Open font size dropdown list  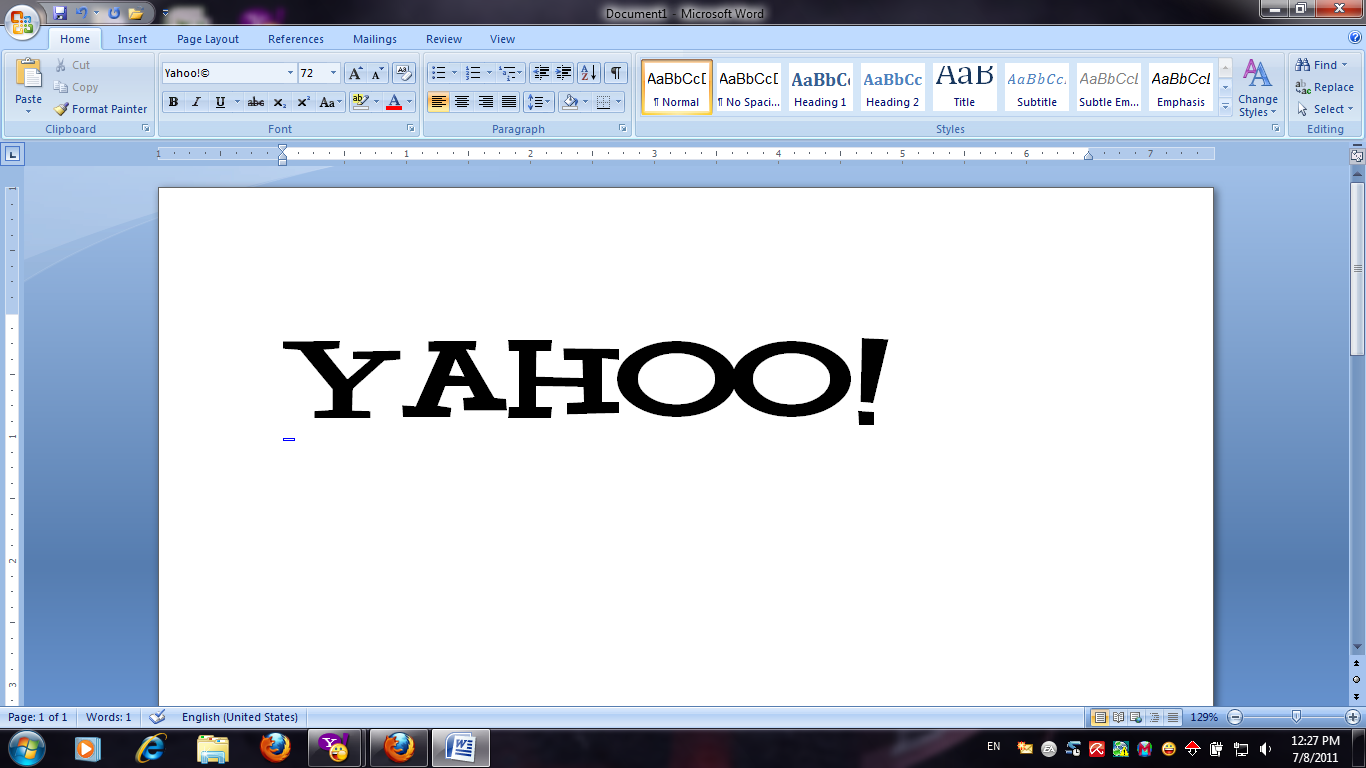[x=333, y=73]
